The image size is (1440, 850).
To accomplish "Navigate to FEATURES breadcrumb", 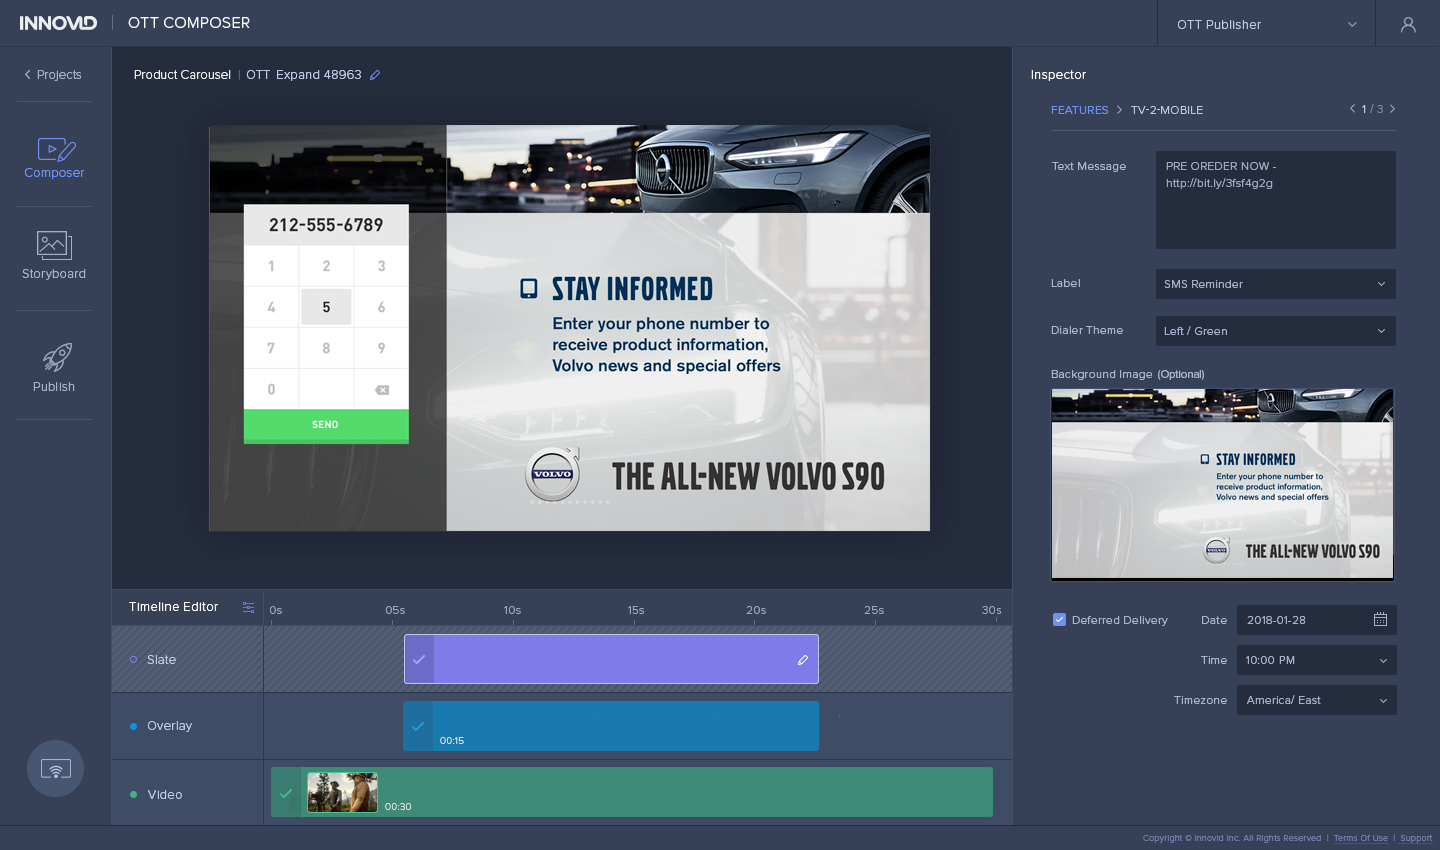I will (x=1079, y=110).
